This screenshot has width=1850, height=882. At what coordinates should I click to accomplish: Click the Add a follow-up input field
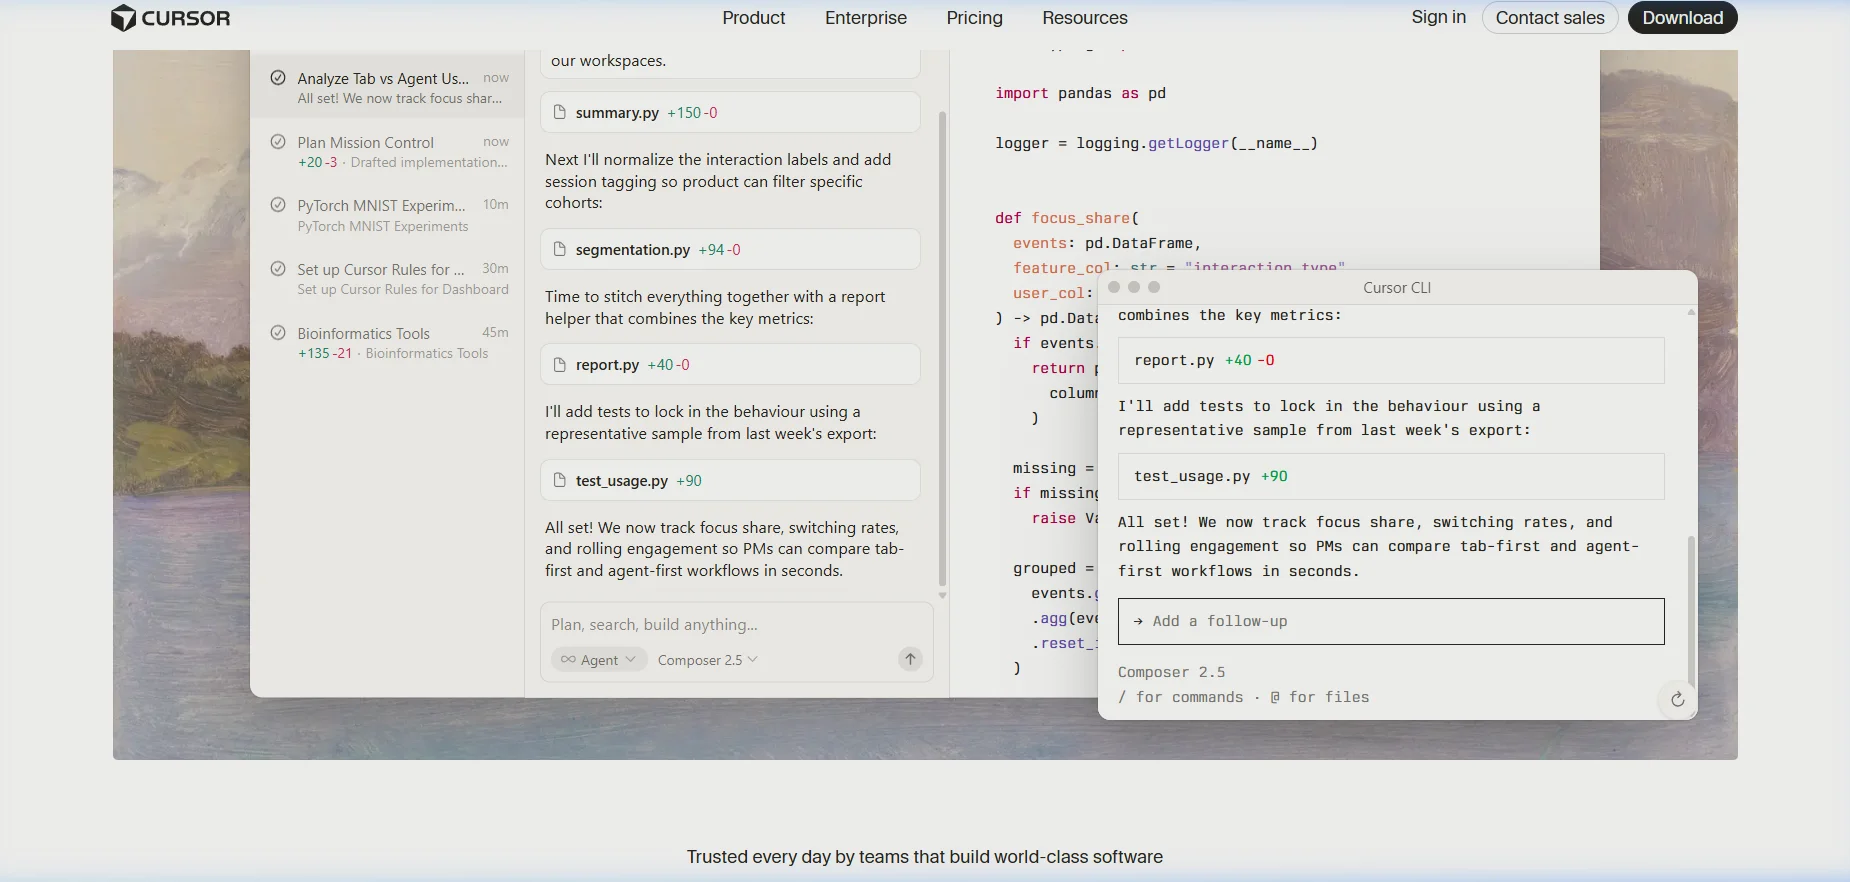point(1391,621)
